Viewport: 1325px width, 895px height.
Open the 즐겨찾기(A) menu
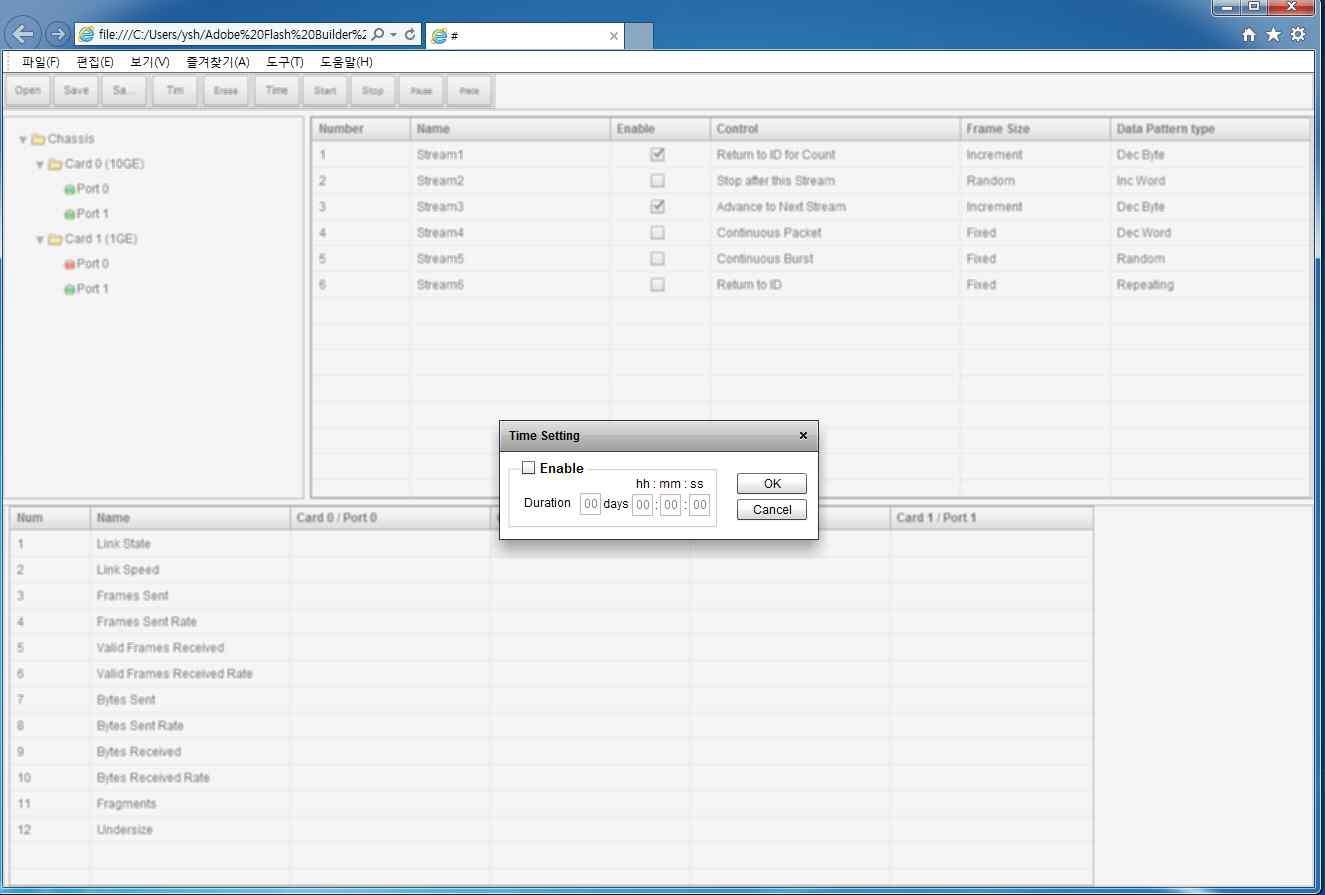pyautogui.click(x=218, y=62)
